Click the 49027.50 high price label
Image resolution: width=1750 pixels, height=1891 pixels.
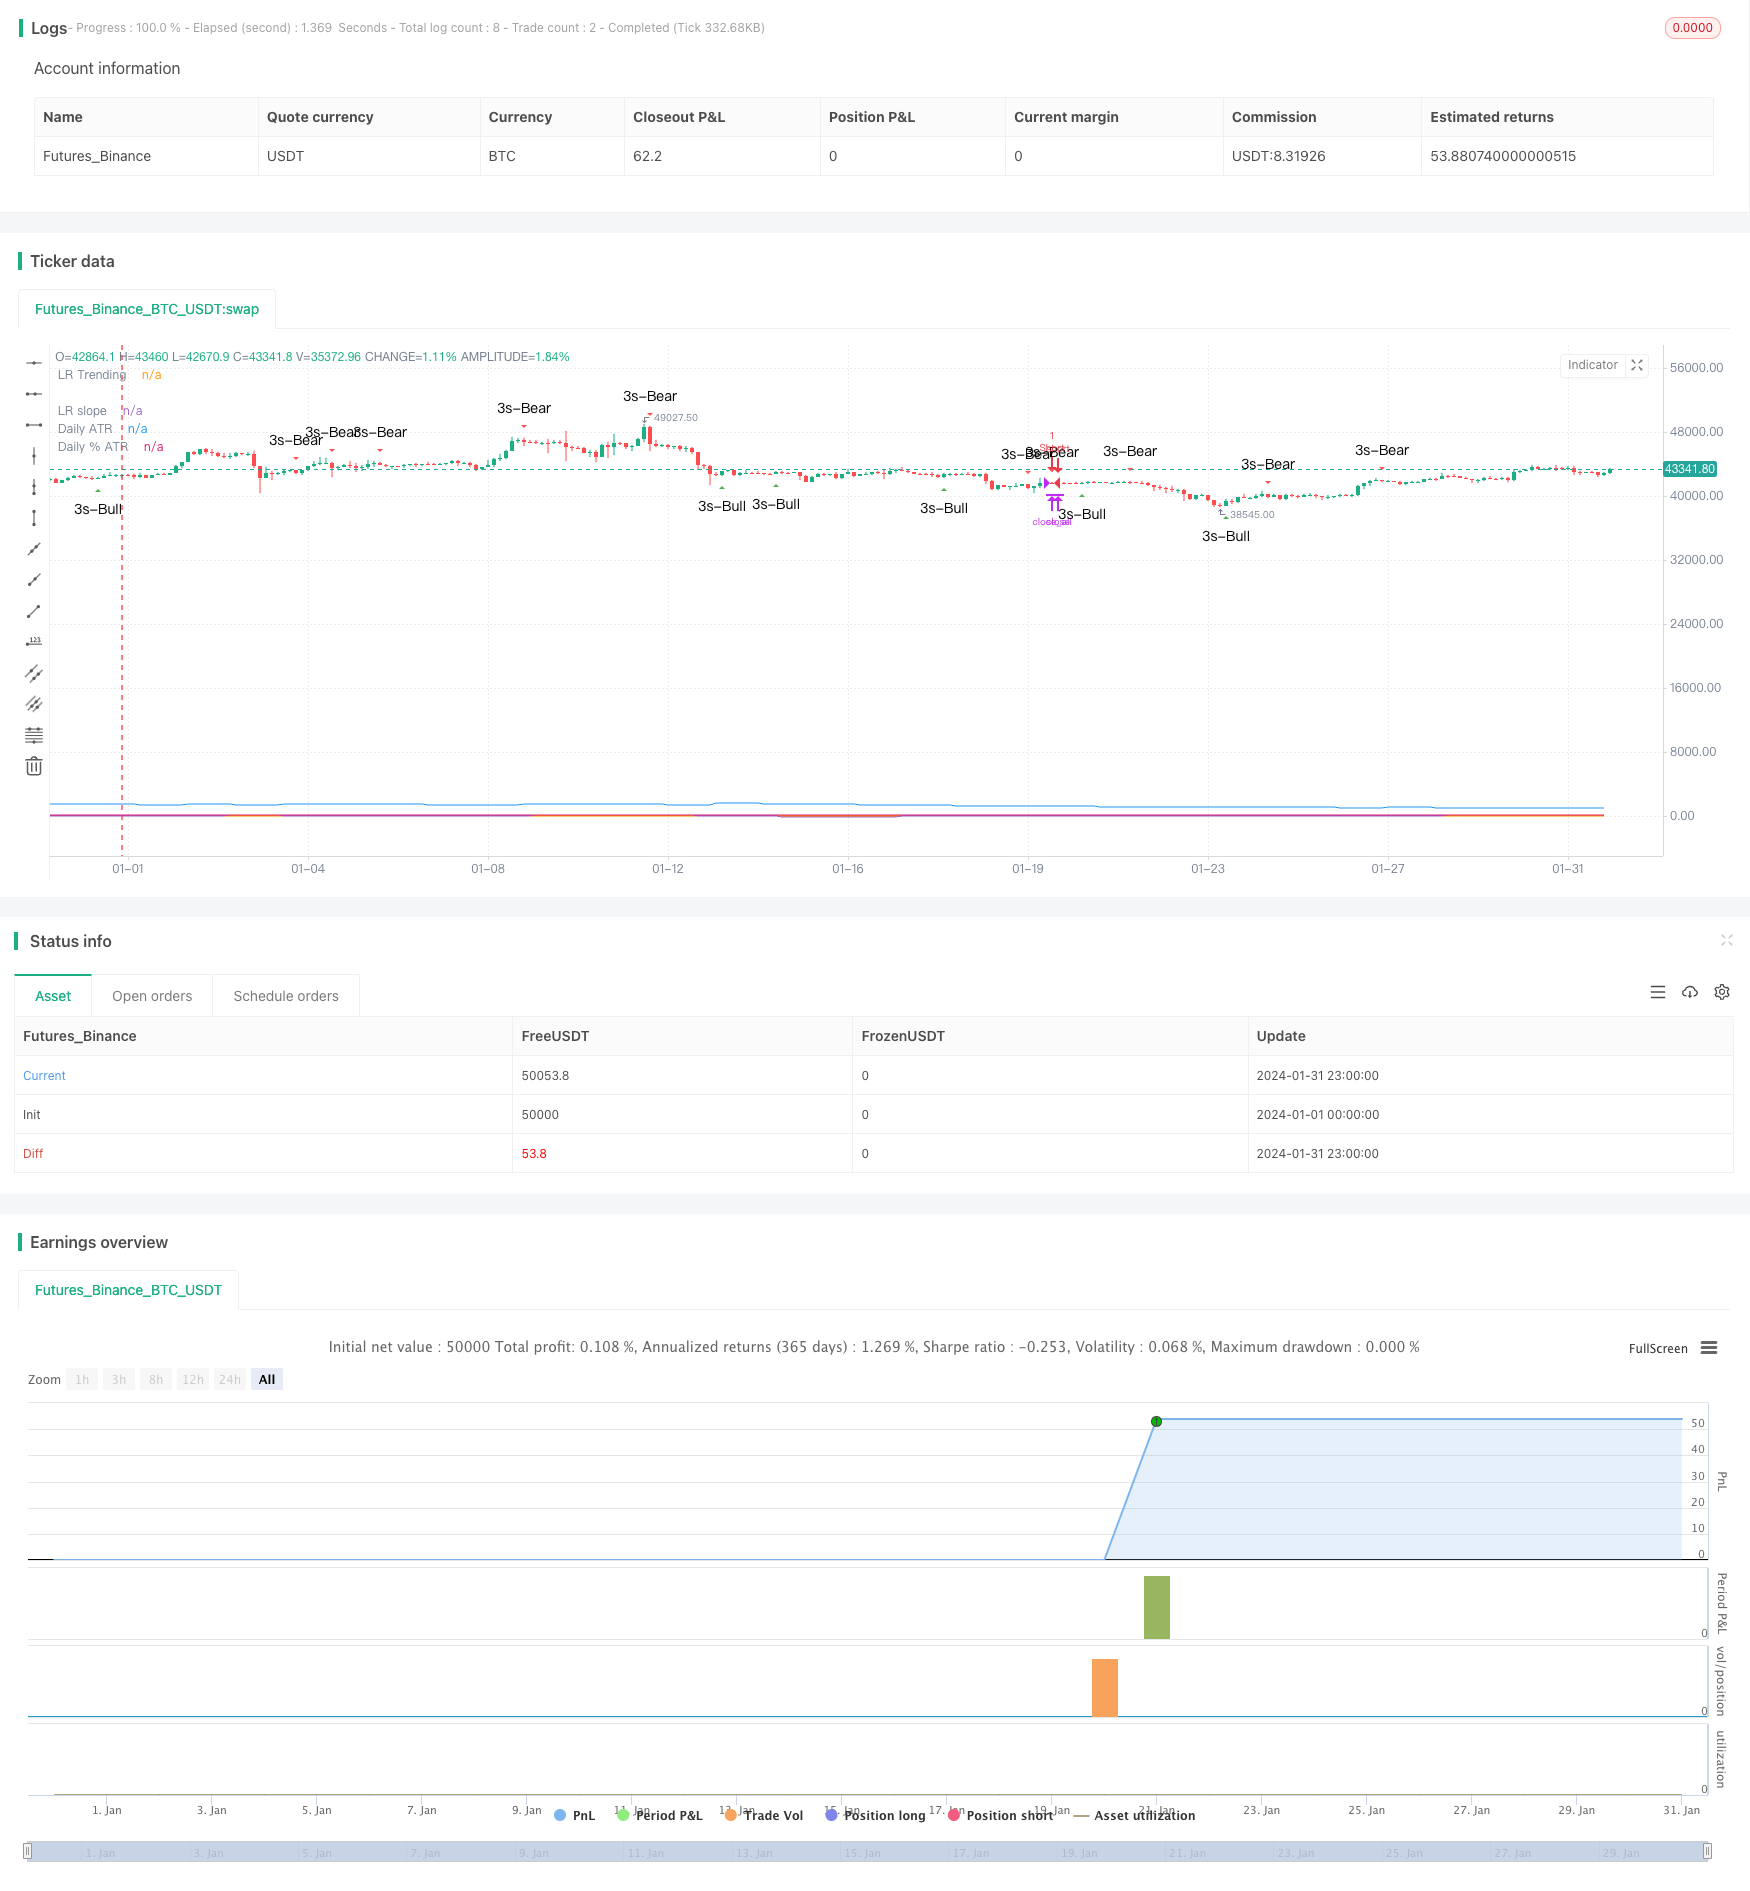(x=676, y=418)
